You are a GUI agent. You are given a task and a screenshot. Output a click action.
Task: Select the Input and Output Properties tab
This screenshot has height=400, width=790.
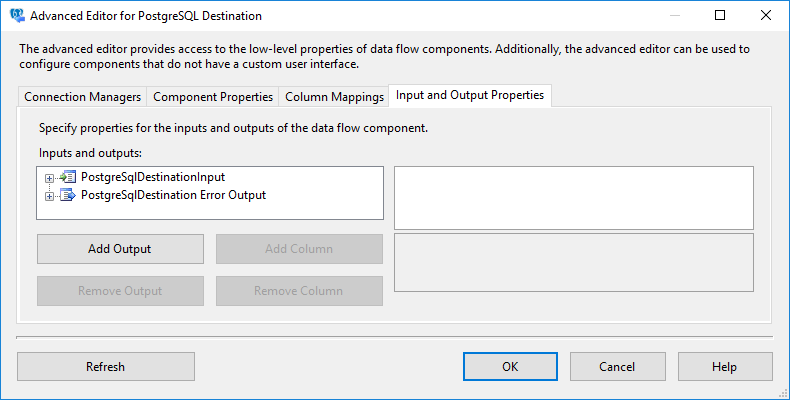(470, 95)
